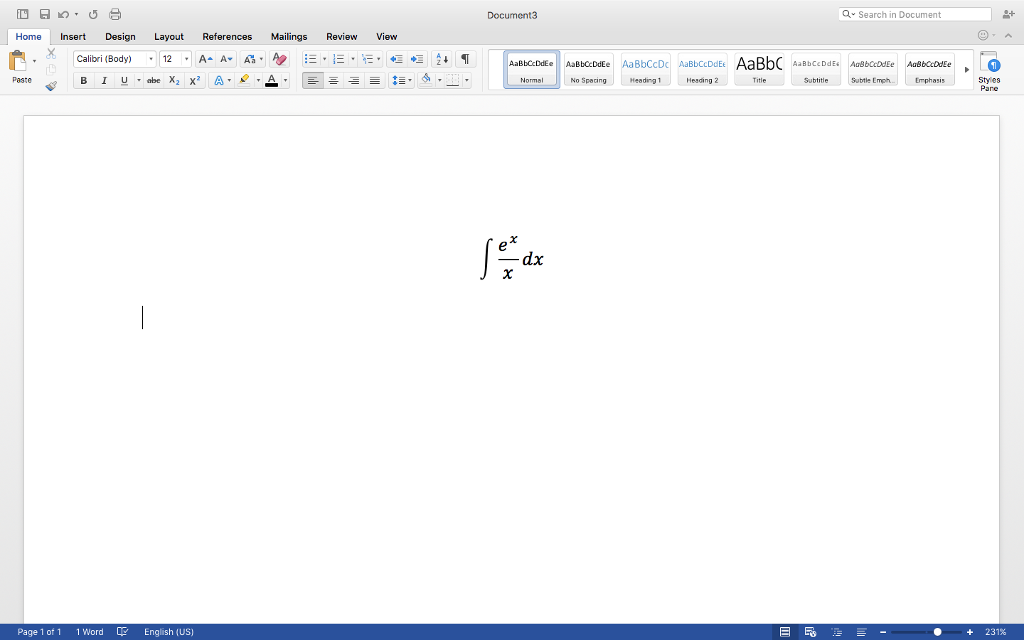This screenshot has width=1024, height=640.
Task: Open the font color dropdown
Action: 283,80
